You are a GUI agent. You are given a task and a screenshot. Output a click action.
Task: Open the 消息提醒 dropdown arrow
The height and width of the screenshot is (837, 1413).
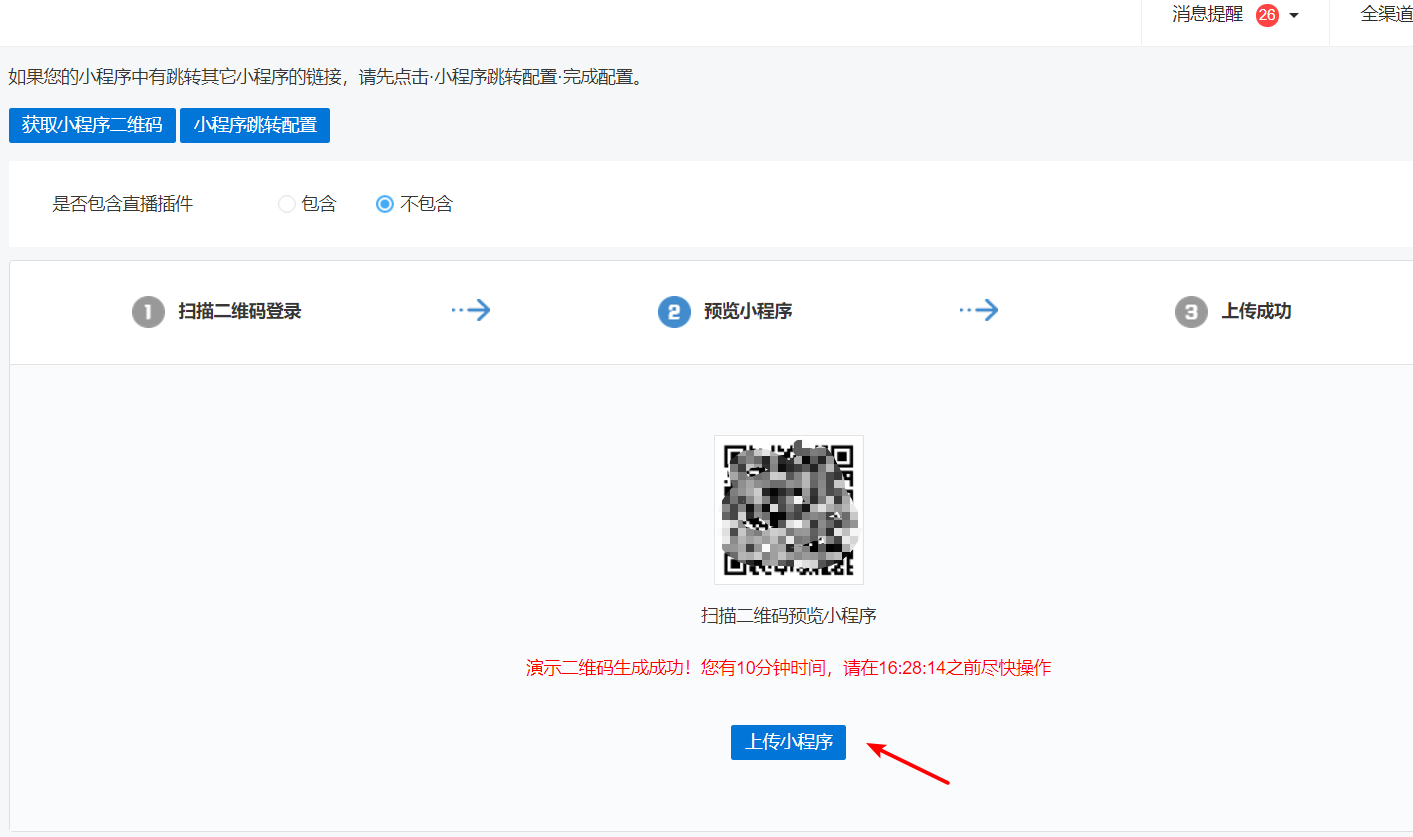[x=1294, y=15]
